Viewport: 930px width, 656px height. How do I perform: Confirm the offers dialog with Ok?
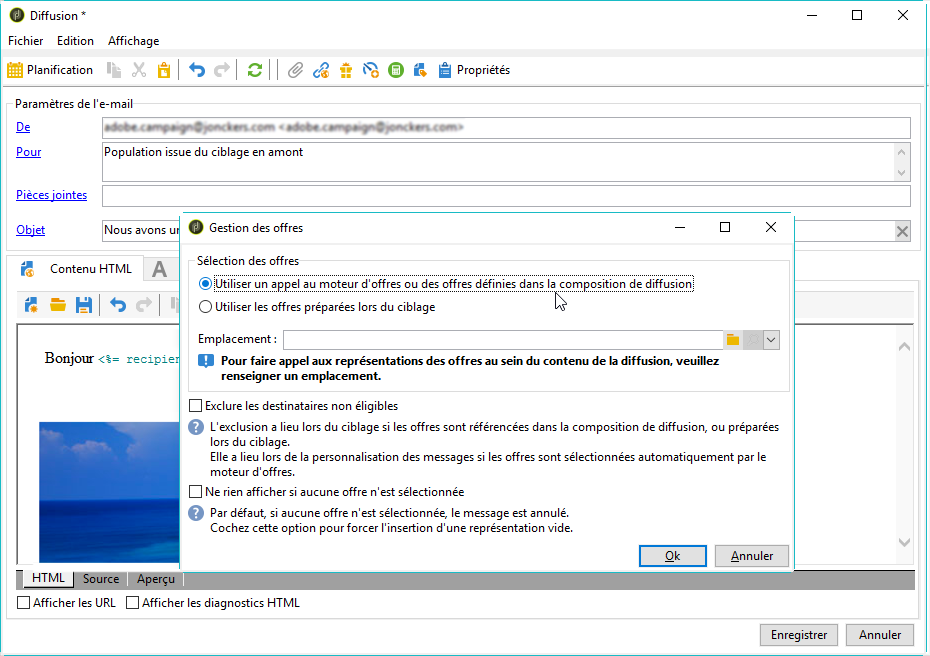[x=673, y=556]
